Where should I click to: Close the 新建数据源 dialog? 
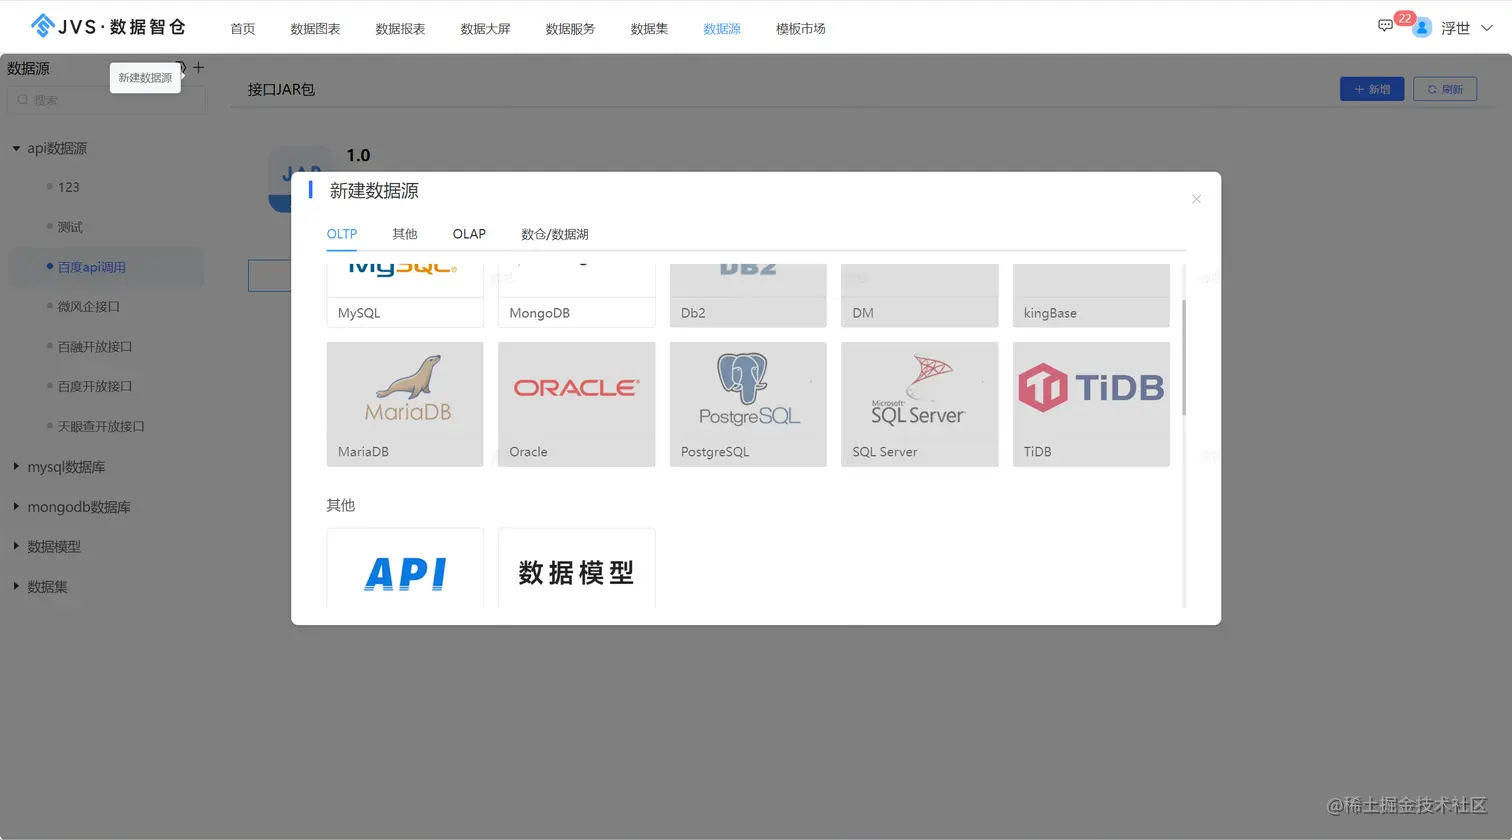(1196, 199)
